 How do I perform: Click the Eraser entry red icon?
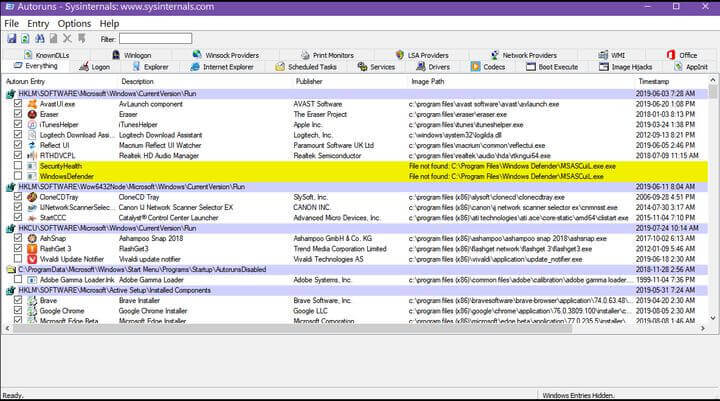click(x=32, y=114)
